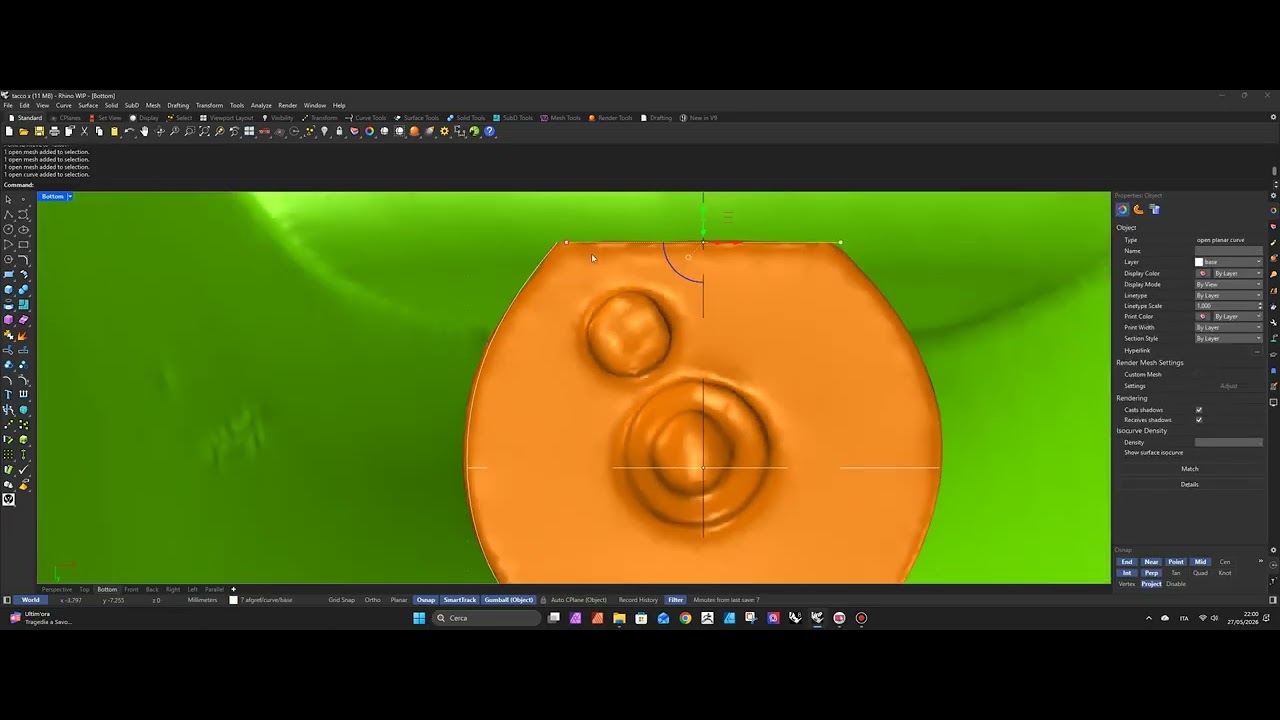Image resolution: width=1280 pixels, height=720 pixels.
Task: Open the Bottom viewport title menu arrow
Action: [70, 197]
